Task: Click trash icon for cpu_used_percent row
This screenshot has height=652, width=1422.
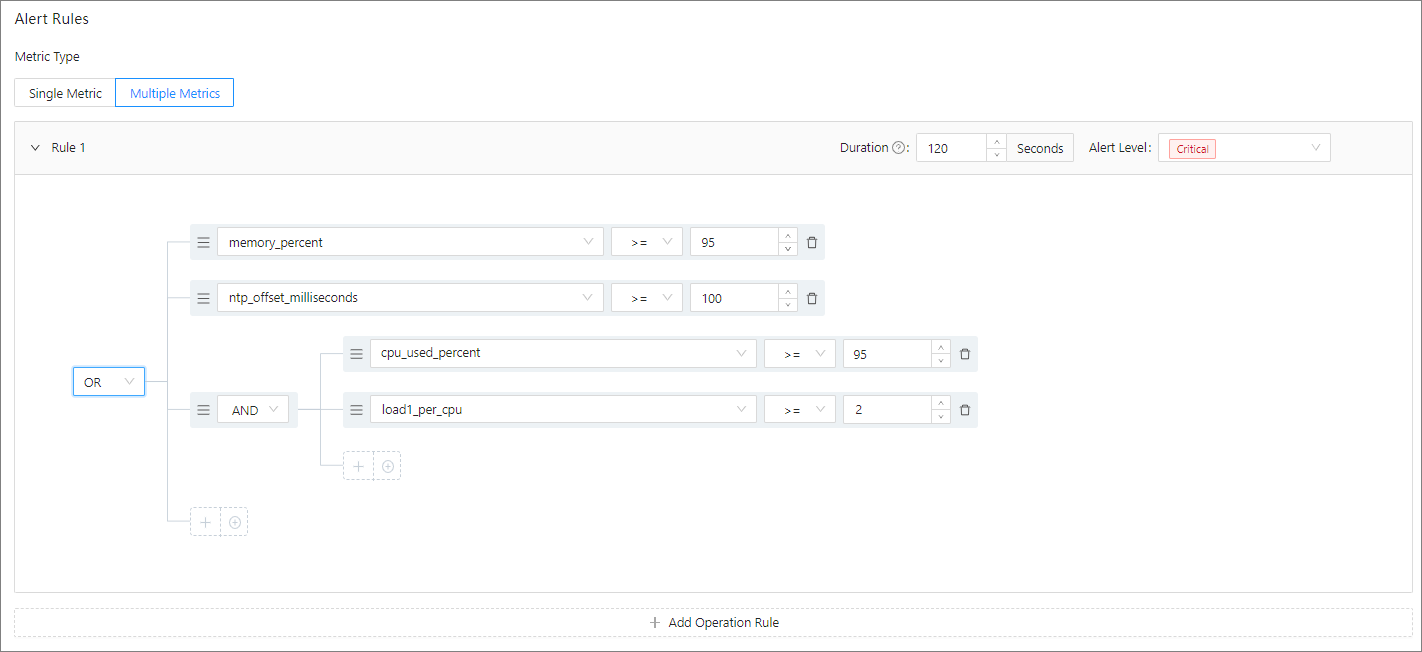Action: pyautogui.click(x=965, y=354)
